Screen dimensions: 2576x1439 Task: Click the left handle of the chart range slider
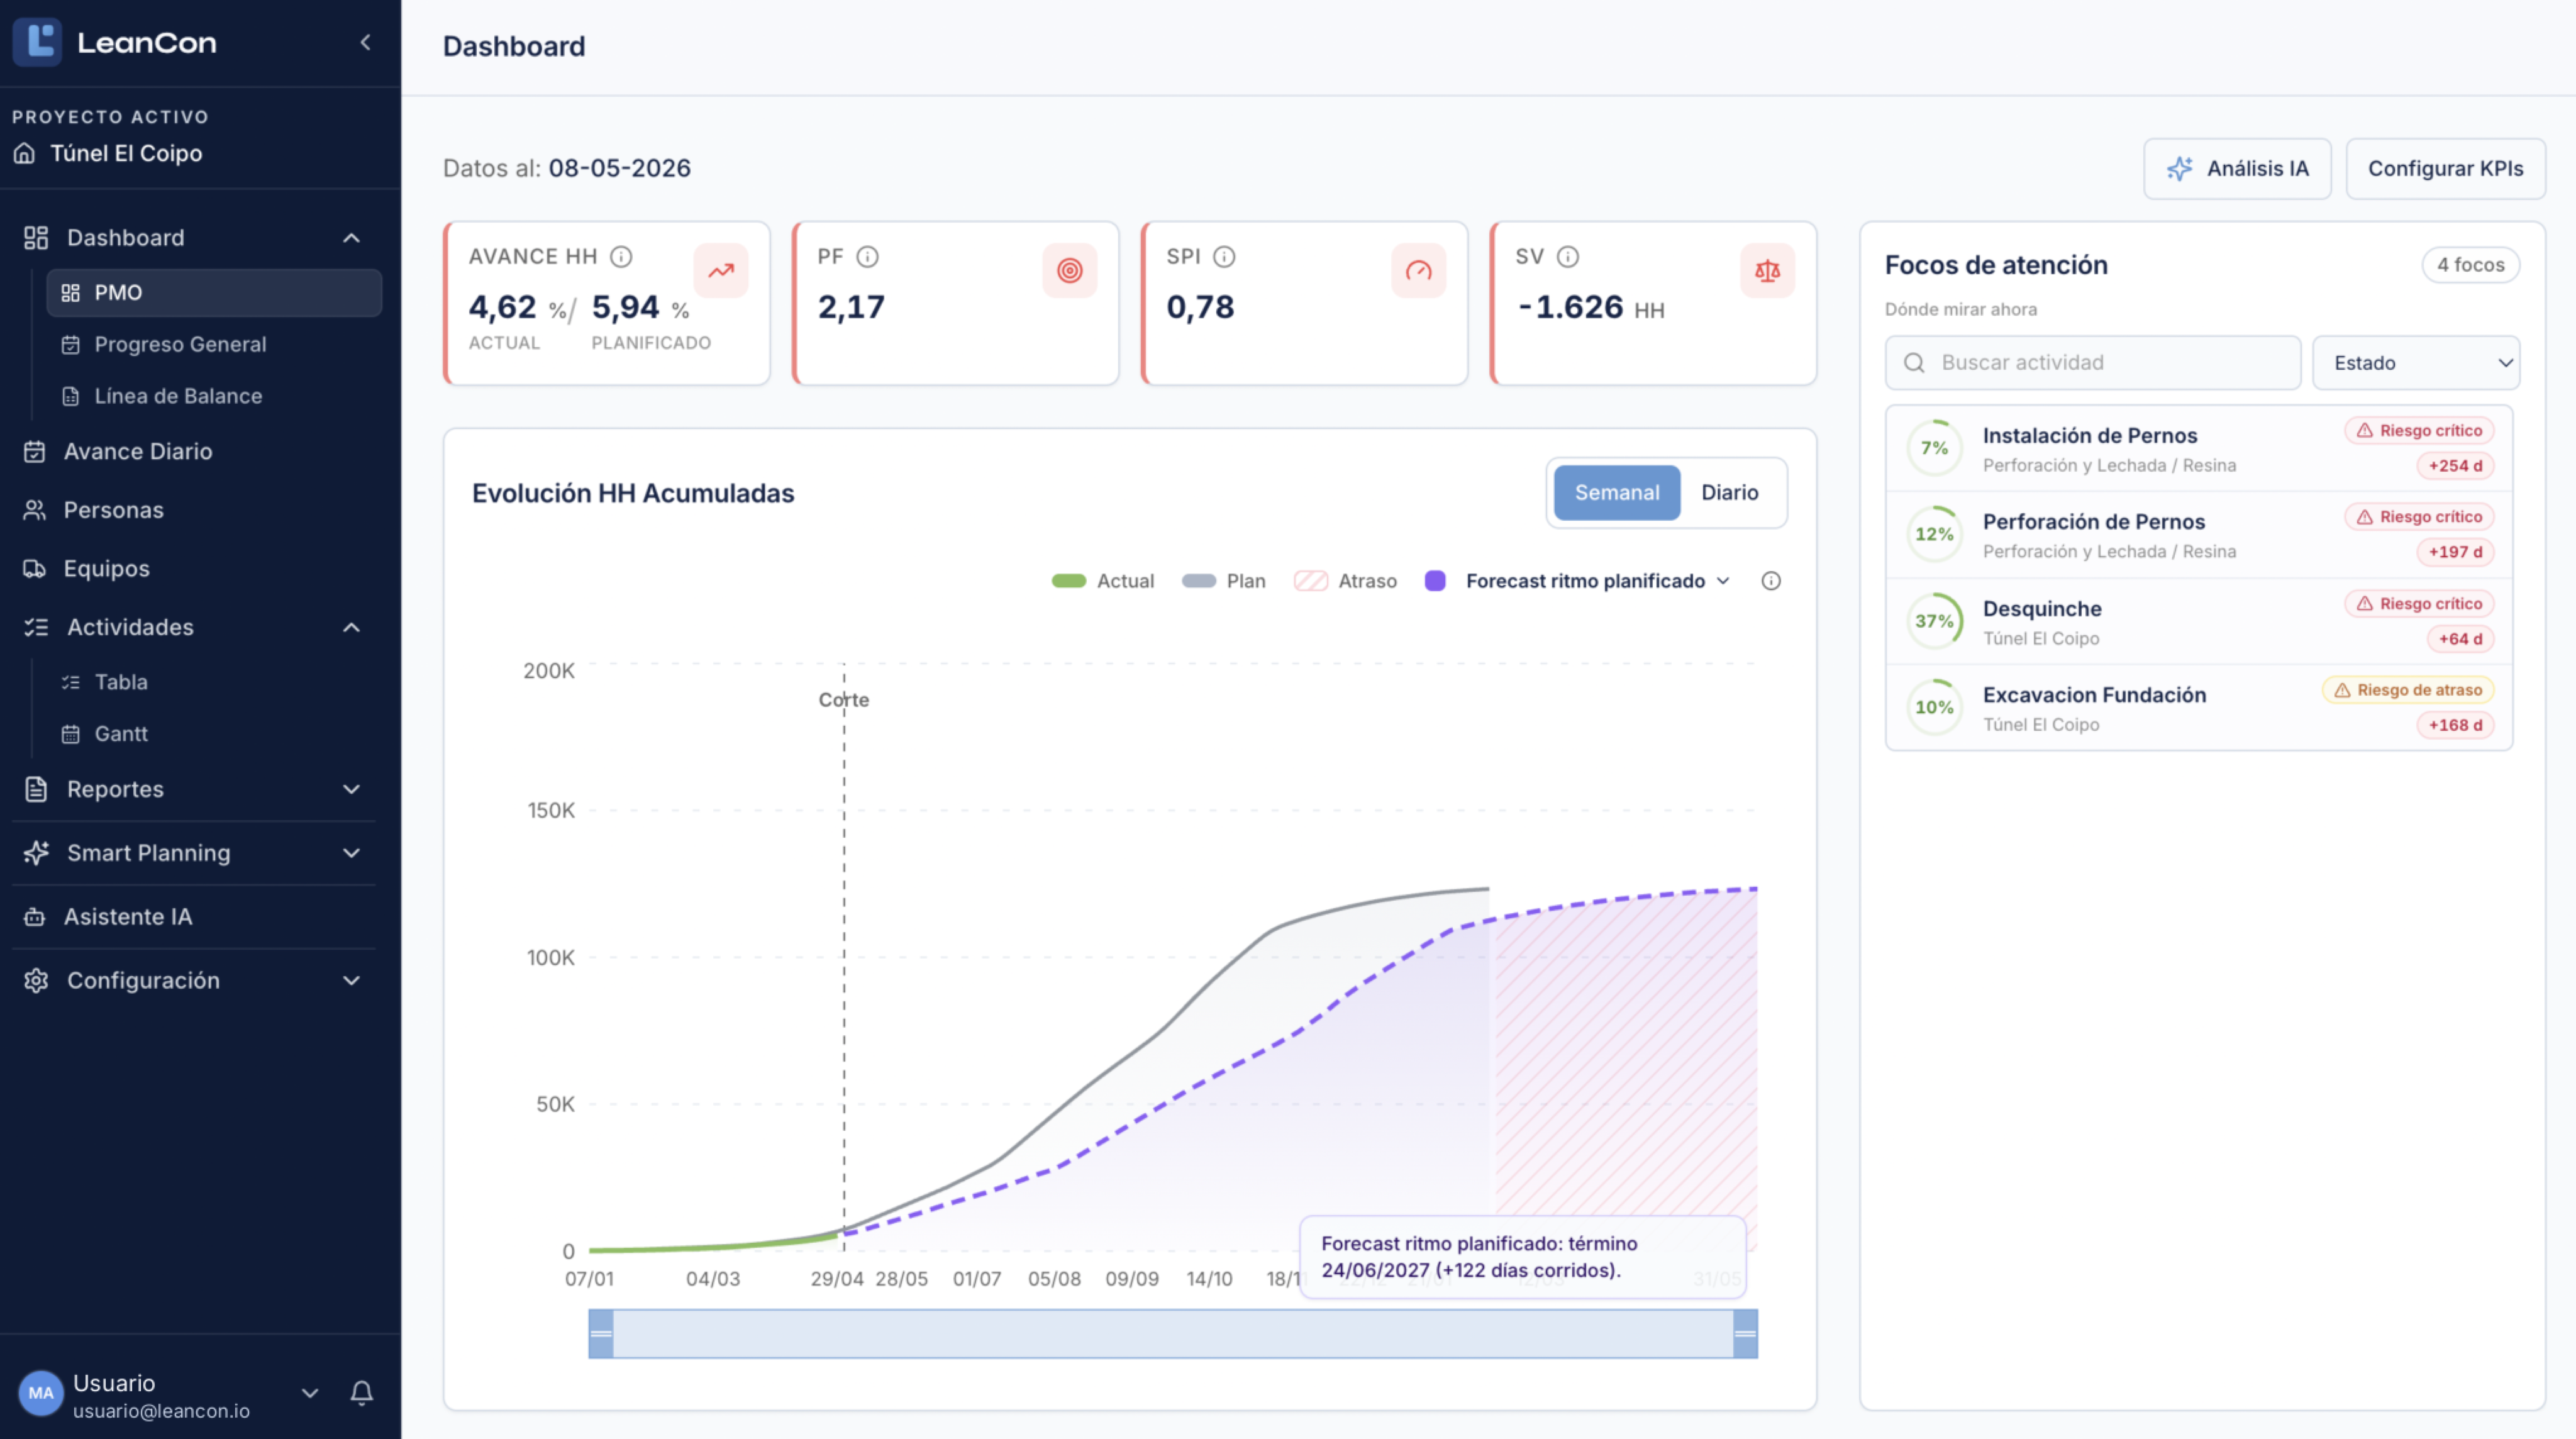[601, 1334]
